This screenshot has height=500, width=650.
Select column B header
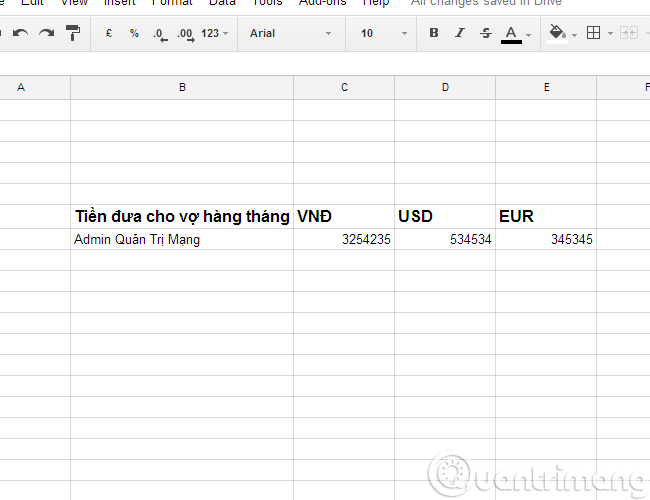[182, 87]
